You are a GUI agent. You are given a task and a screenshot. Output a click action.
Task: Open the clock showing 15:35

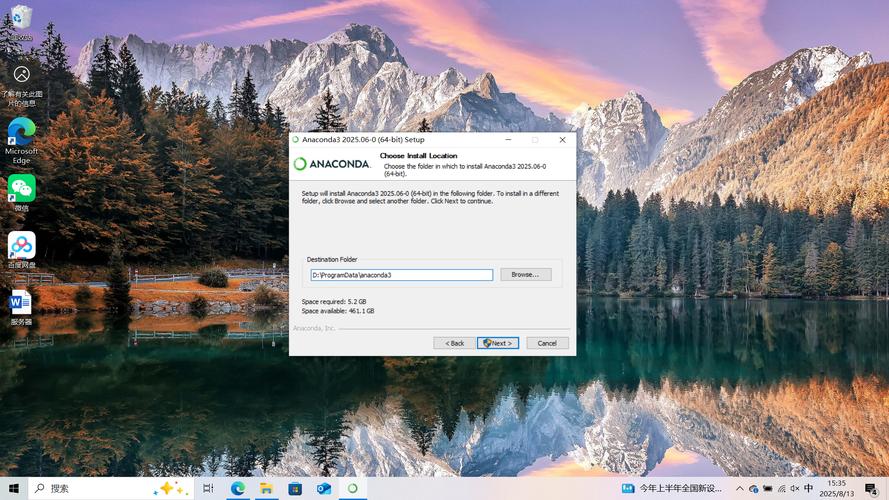coord(836,488)
